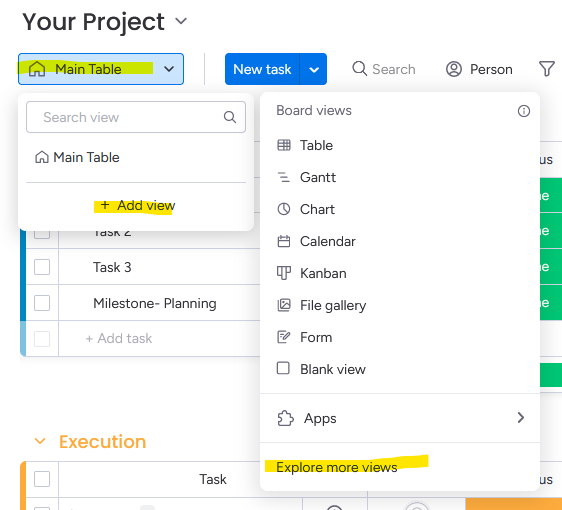Click the Gantt bars icon

click(284, 177)
